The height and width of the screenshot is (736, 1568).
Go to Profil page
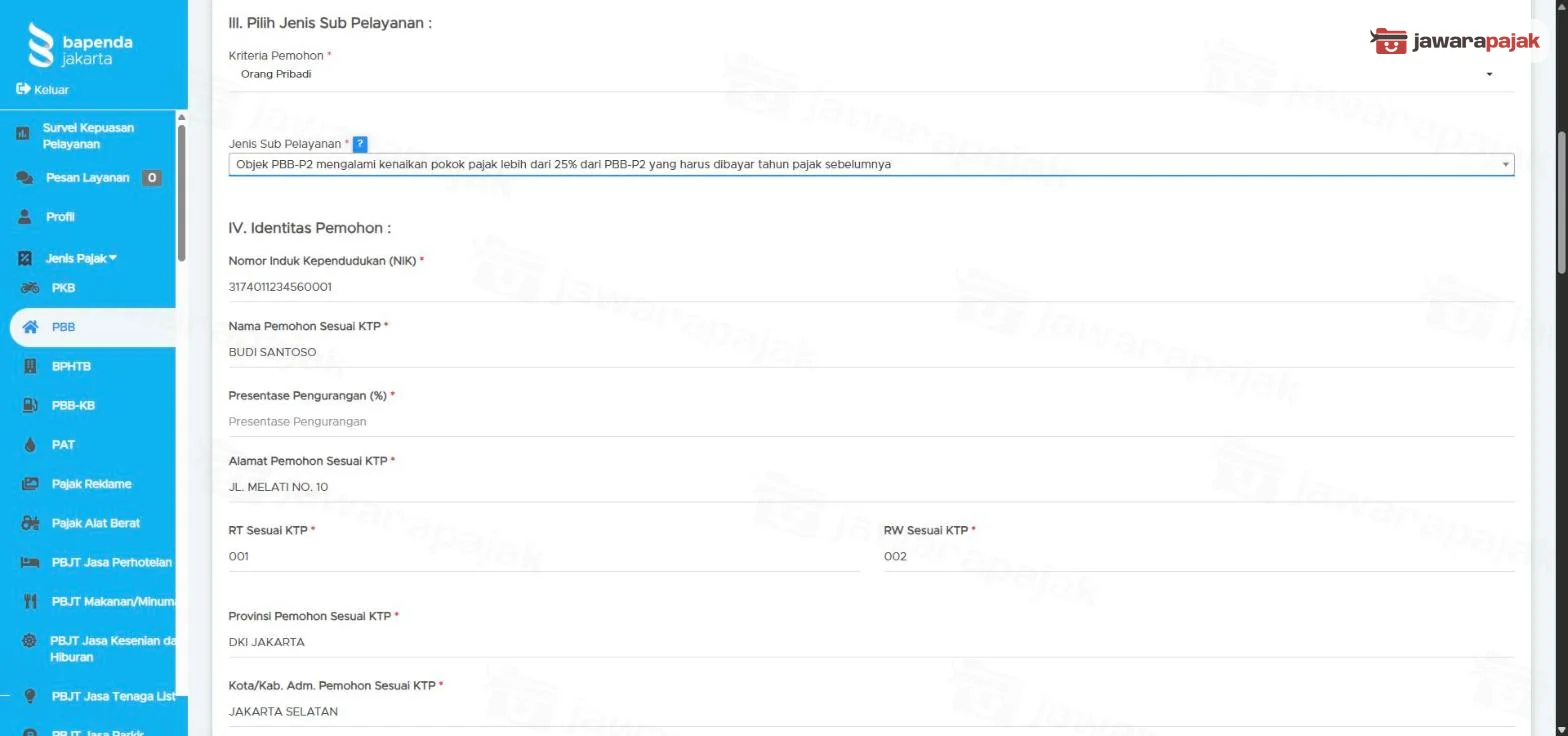coord(60,217)
